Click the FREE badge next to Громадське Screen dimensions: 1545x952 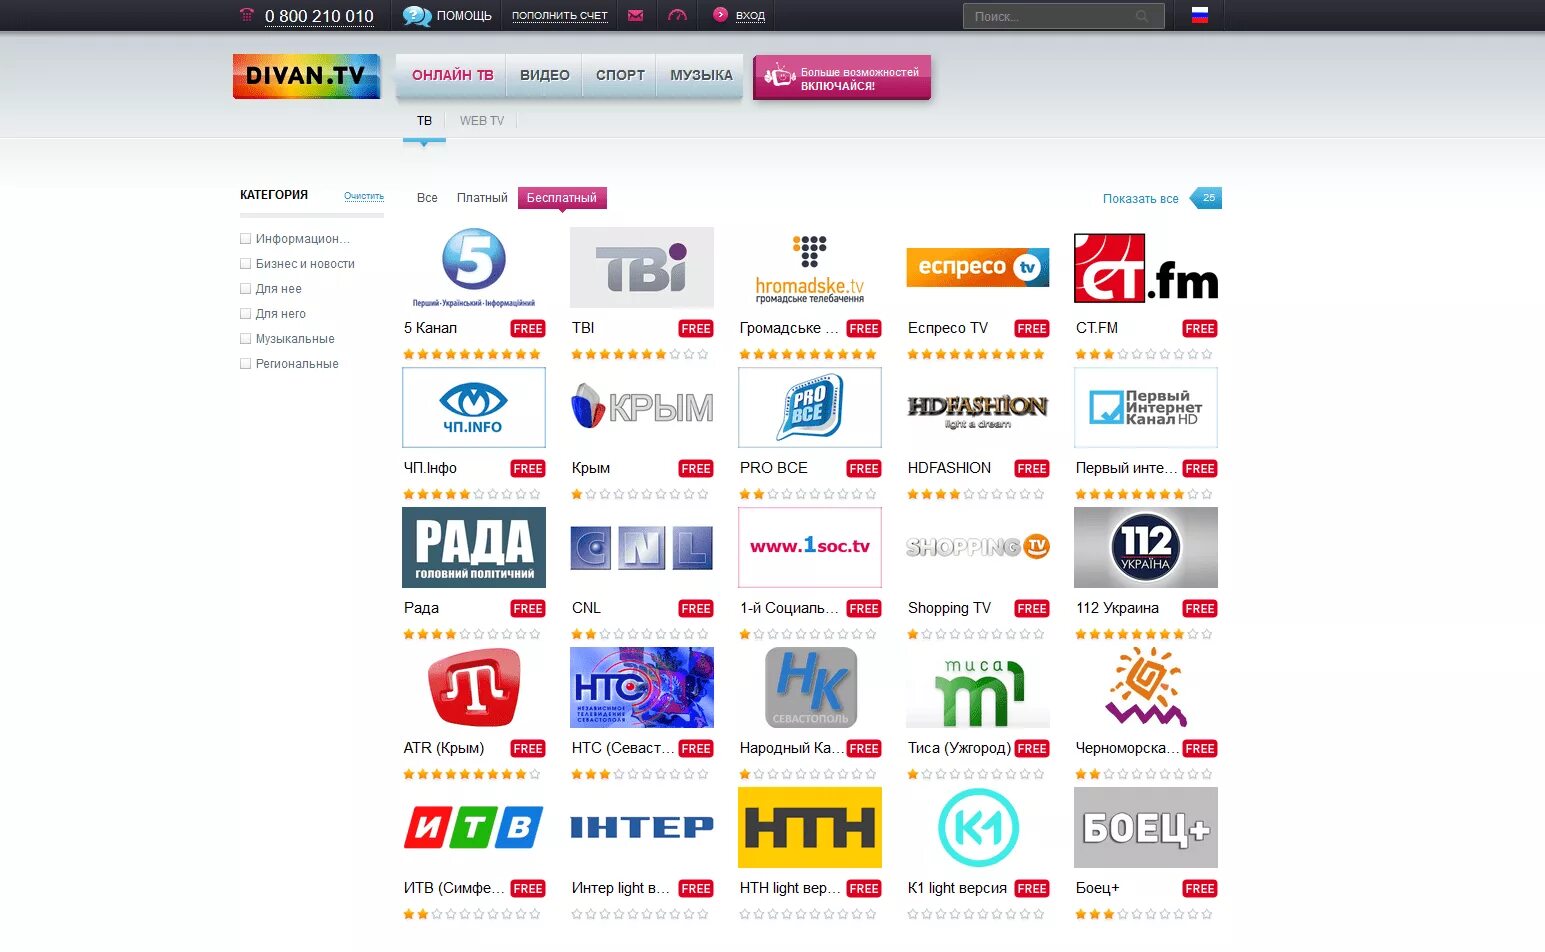coord(864,329)
